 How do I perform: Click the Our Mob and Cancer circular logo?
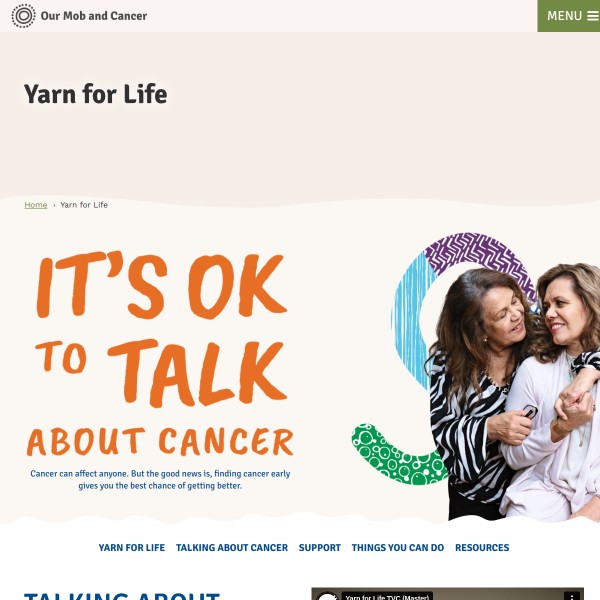pos(23,16)
